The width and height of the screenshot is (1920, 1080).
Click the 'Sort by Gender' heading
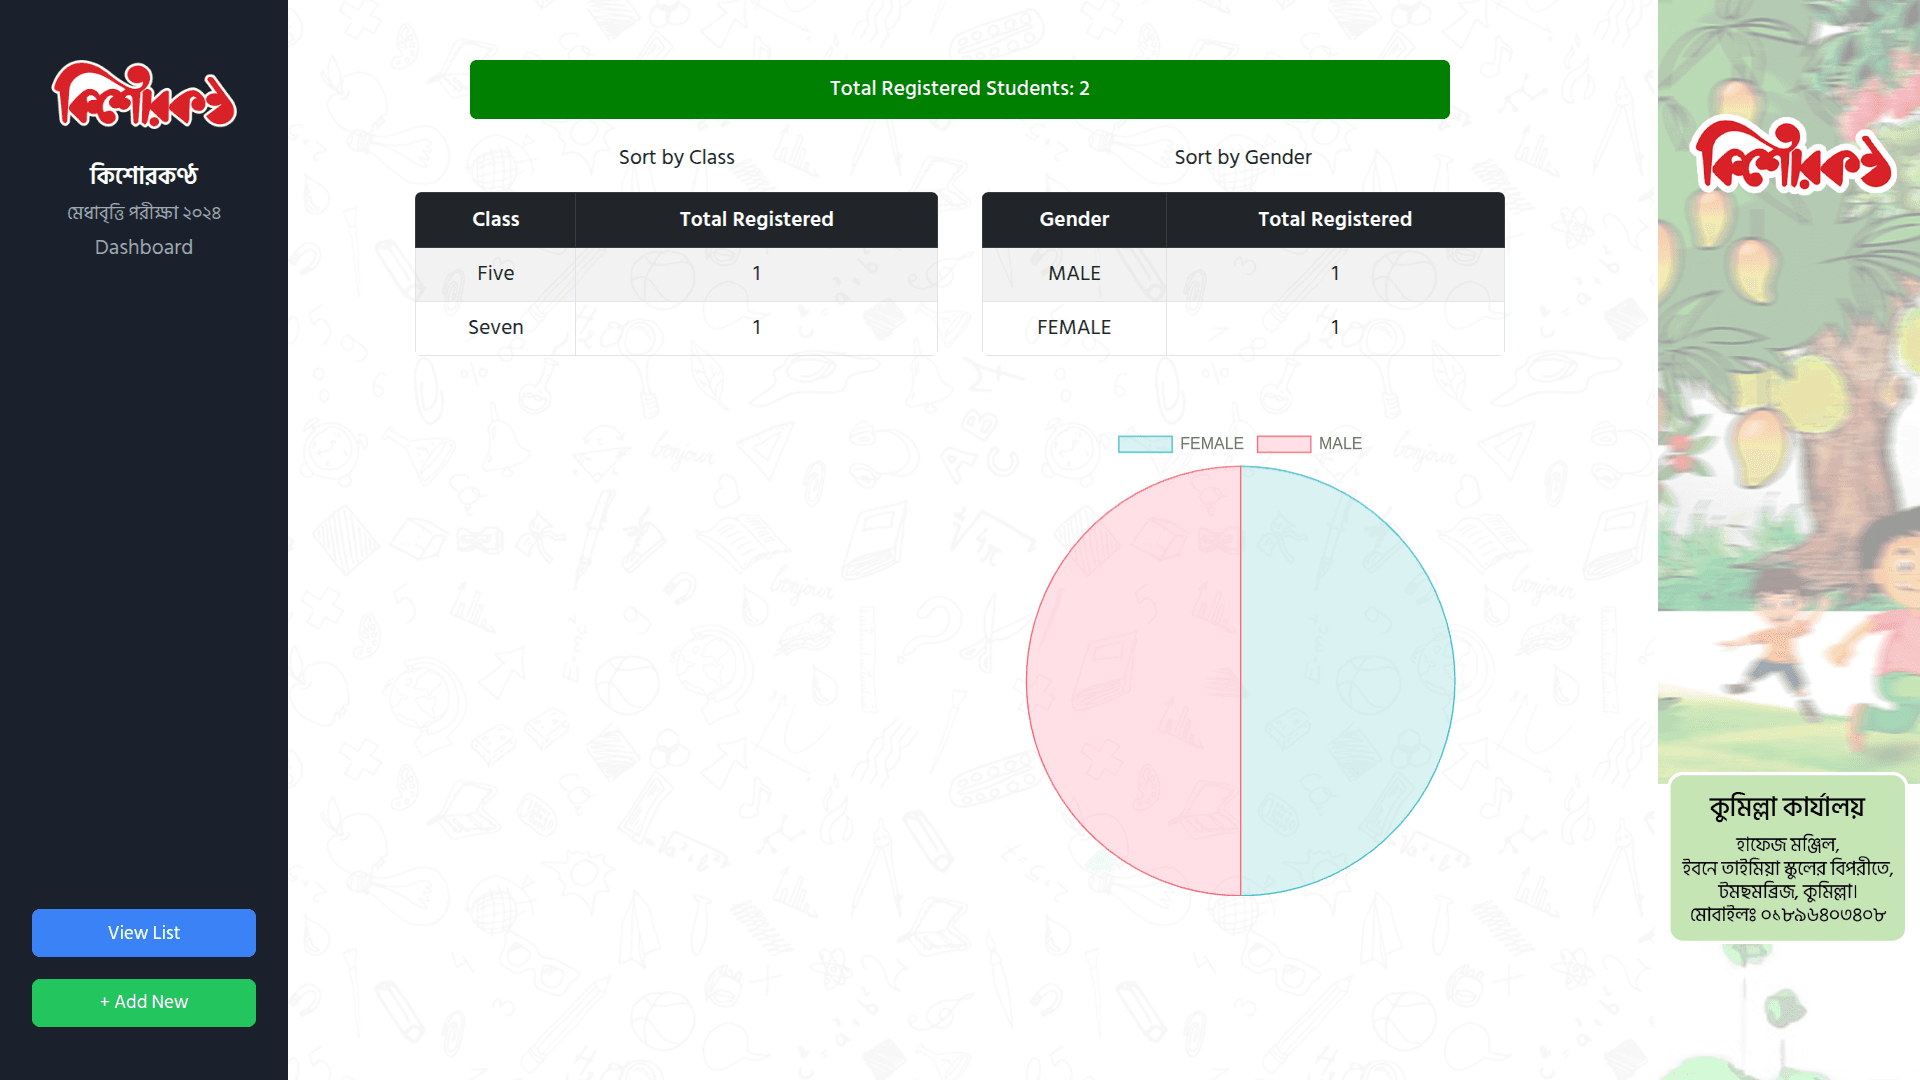coord(1243,157)
